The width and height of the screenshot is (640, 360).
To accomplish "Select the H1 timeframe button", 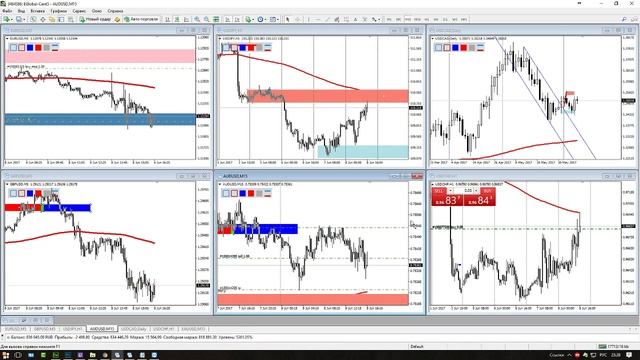I will (x=427, y=19).
